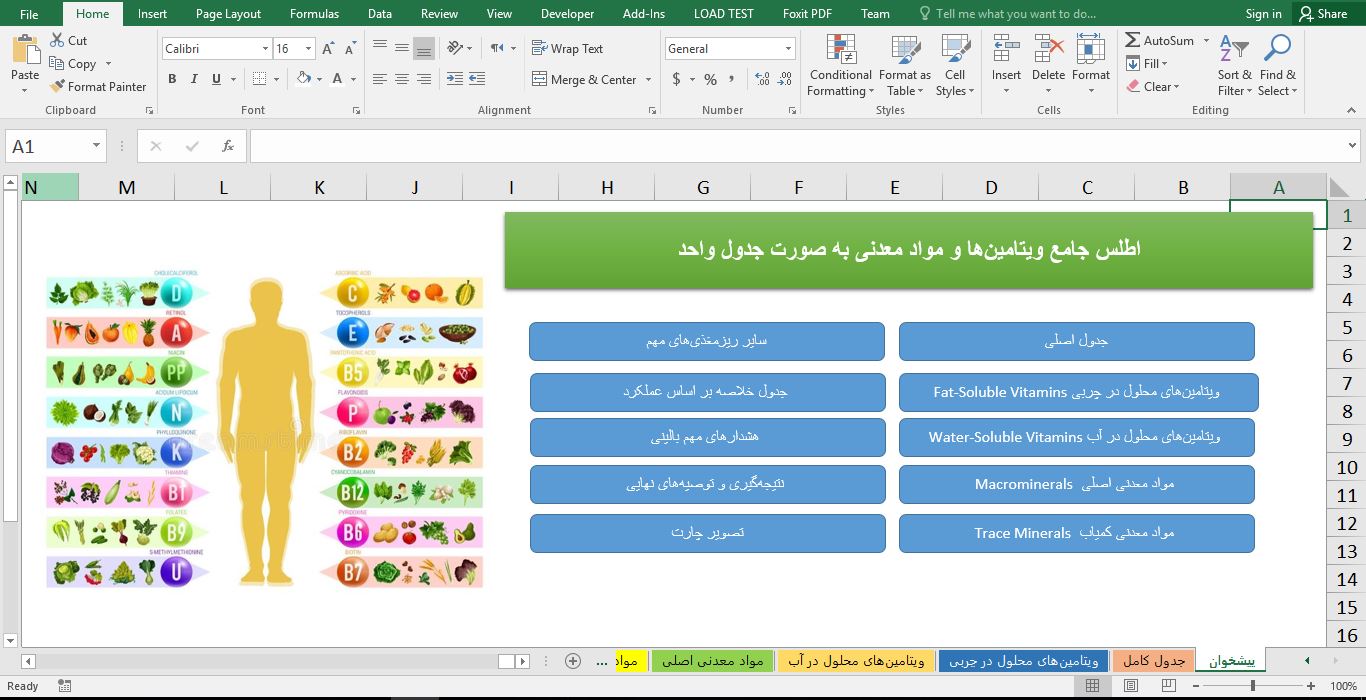Image resolution: width=1366 pixels, height=700 pixels.
Task: Enable Wrap Text for the selection
Action: coord(567,47)
